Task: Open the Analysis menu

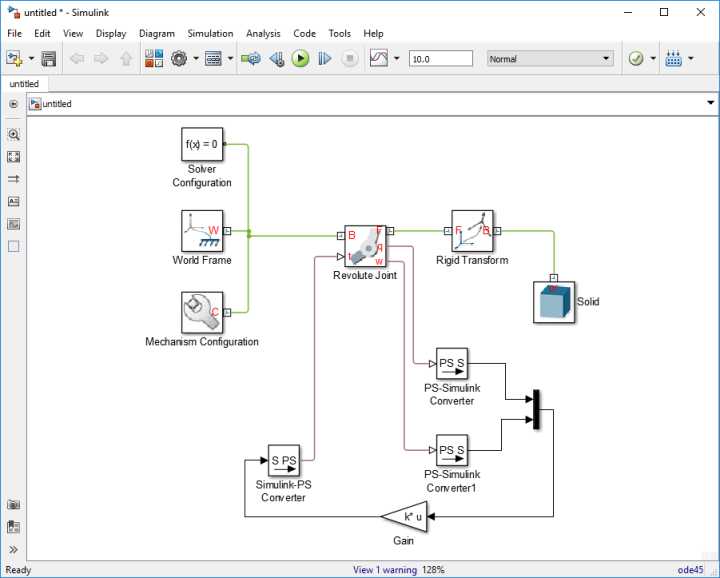Action: pos(263,34)
